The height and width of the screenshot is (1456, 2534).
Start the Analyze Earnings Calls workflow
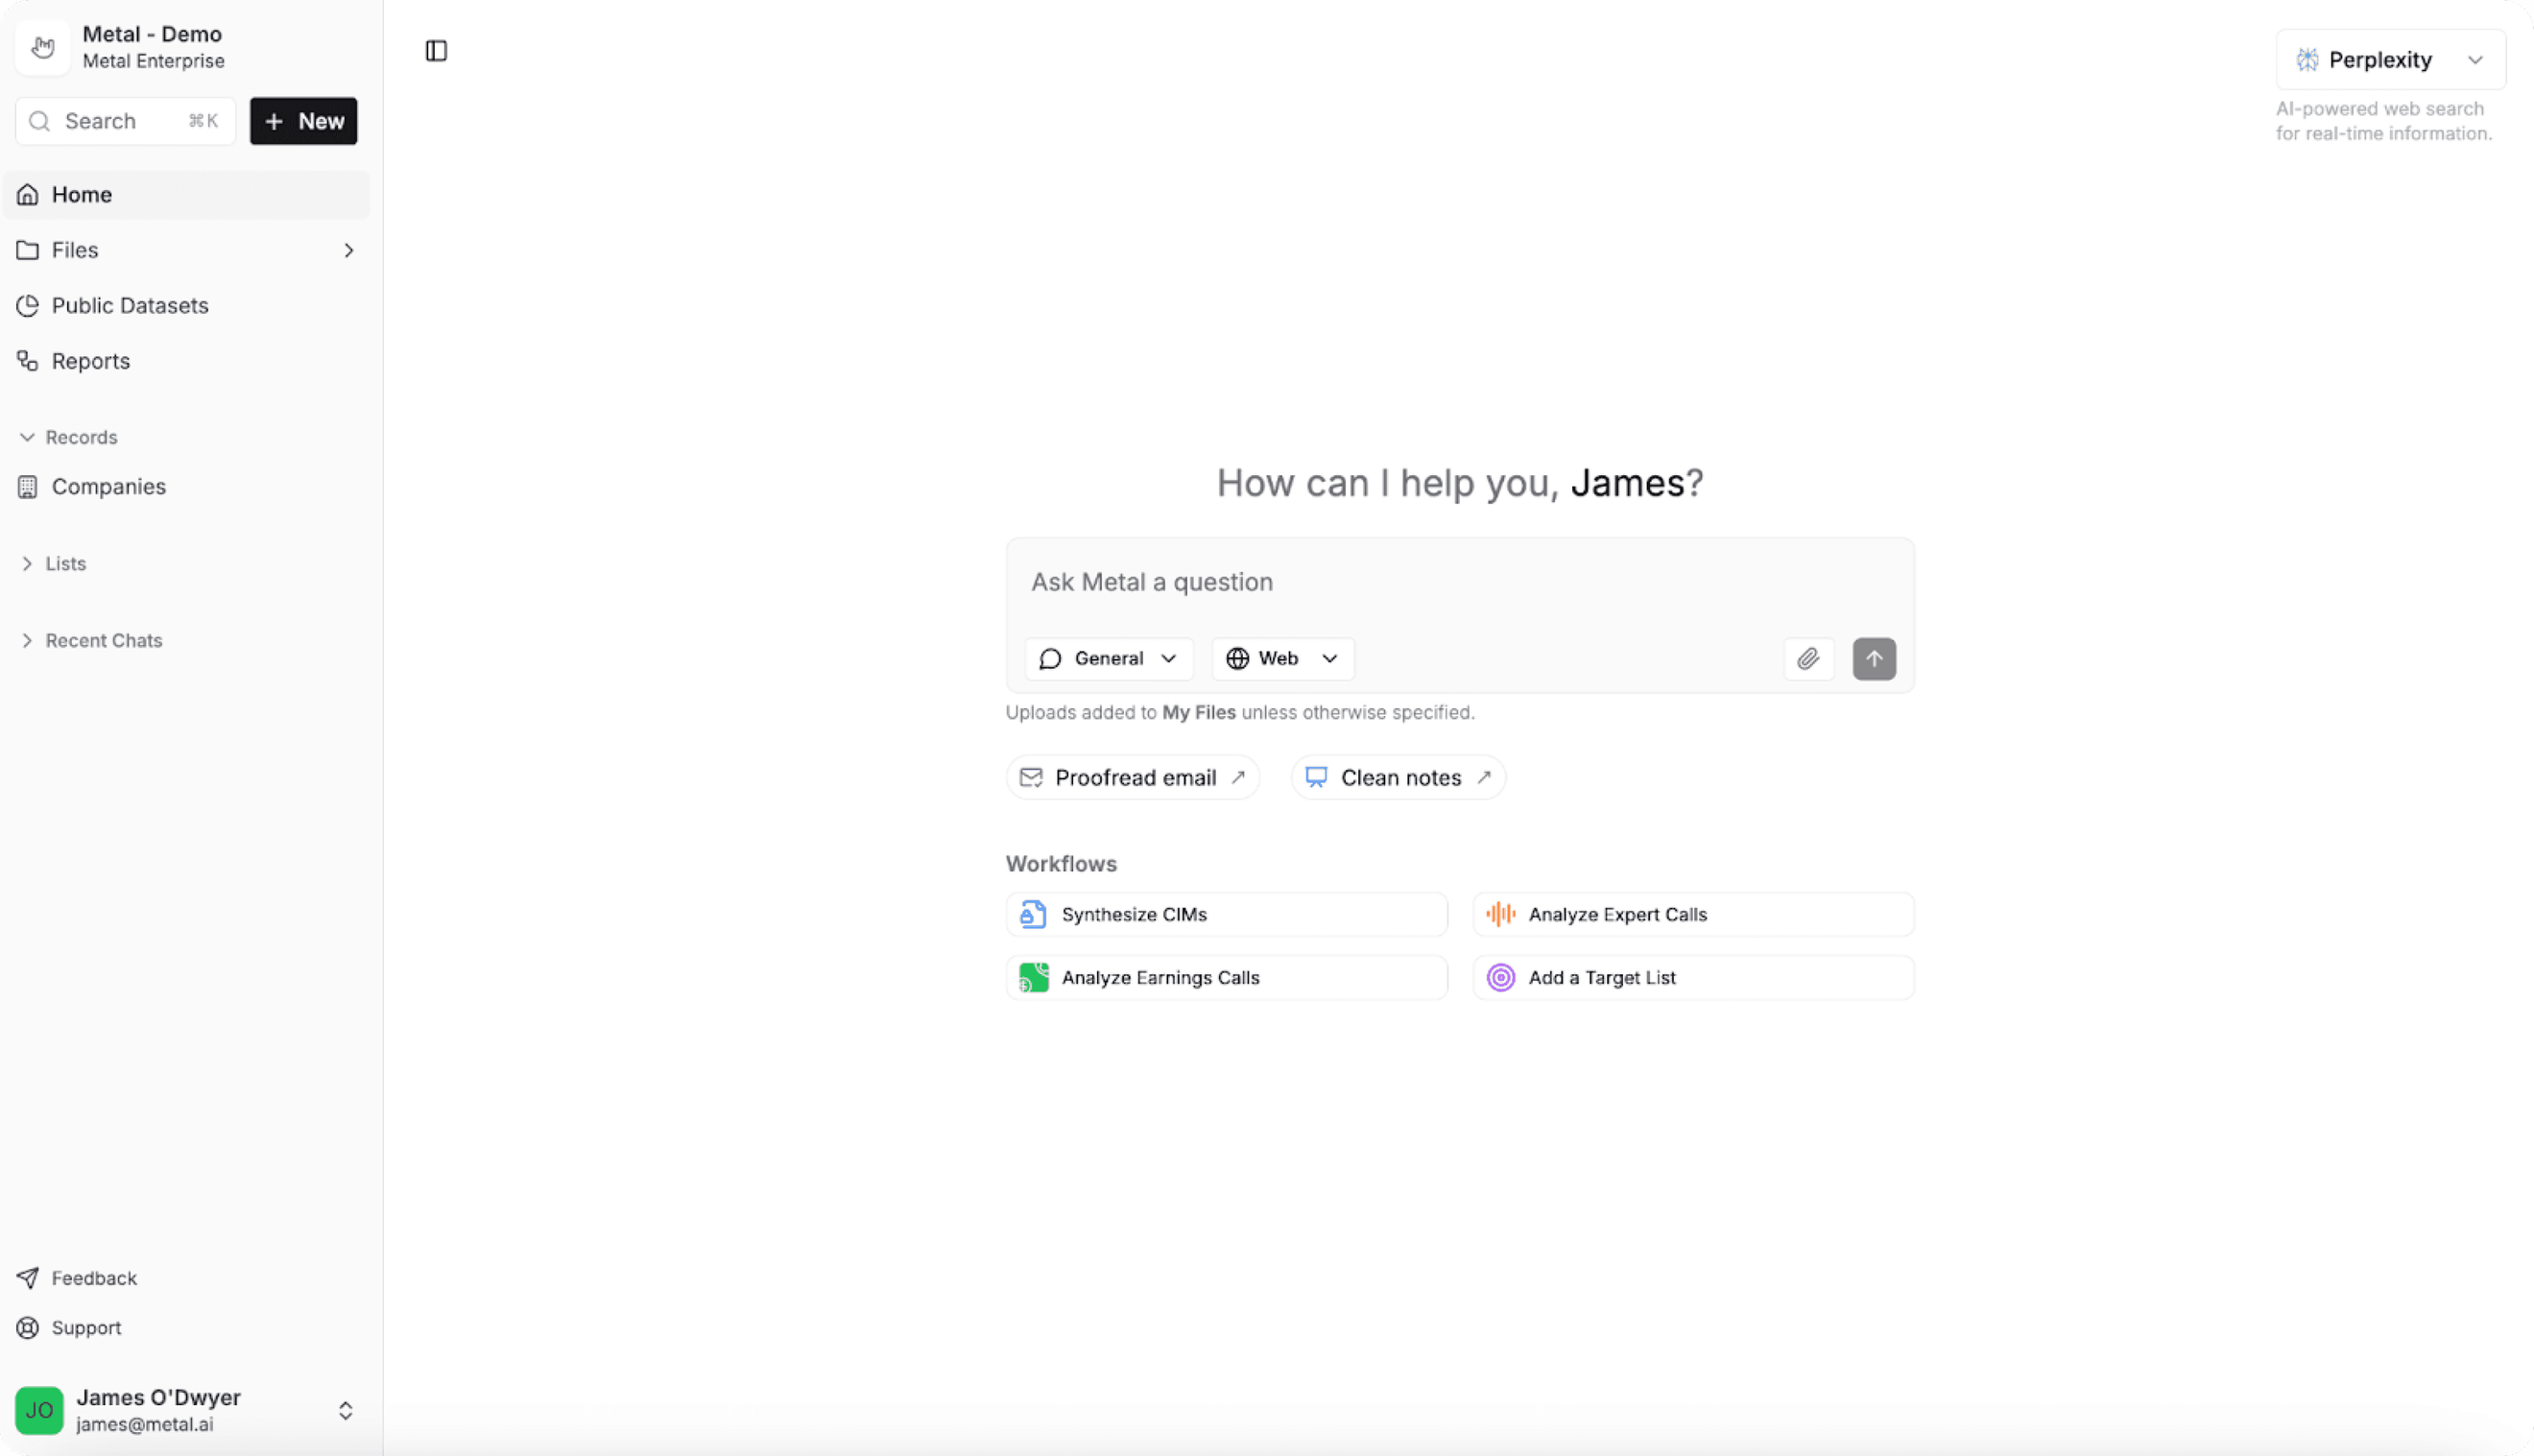coord(1226,978)
